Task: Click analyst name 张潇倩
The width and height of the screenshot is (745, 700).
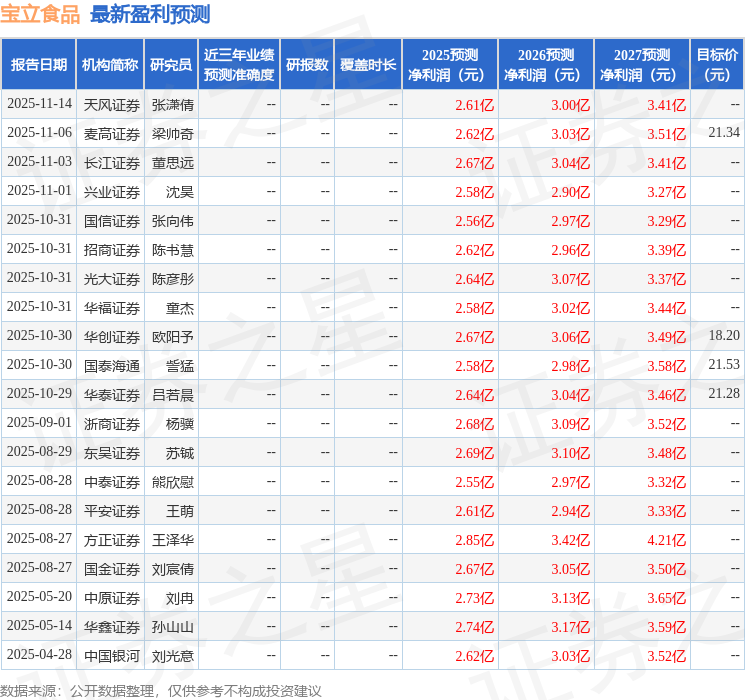Action: coord(172,105)
